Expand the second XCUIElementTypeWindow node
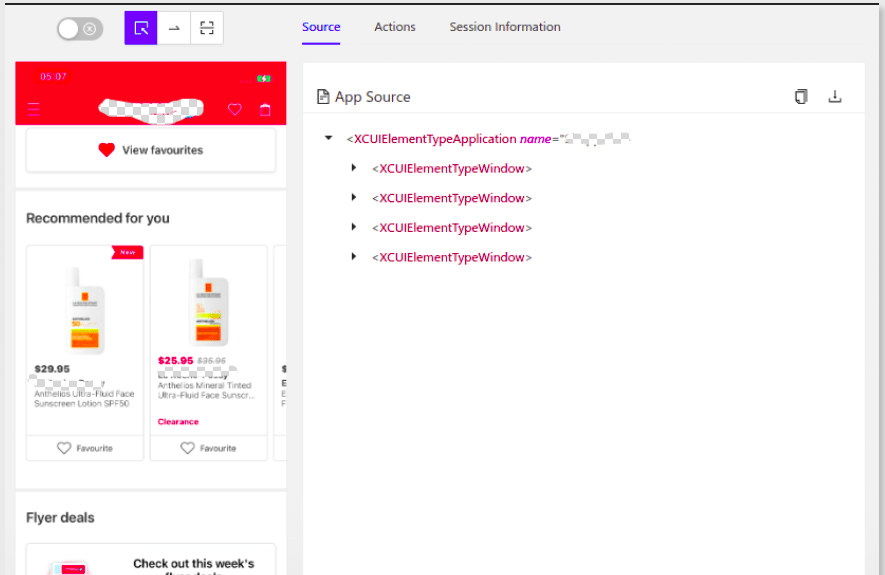 (354, 197)
